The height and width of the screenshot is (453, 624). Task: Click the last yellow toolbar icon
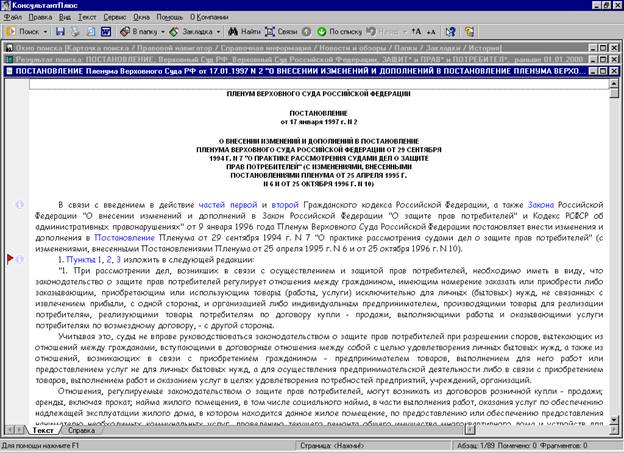click(469, 31)
